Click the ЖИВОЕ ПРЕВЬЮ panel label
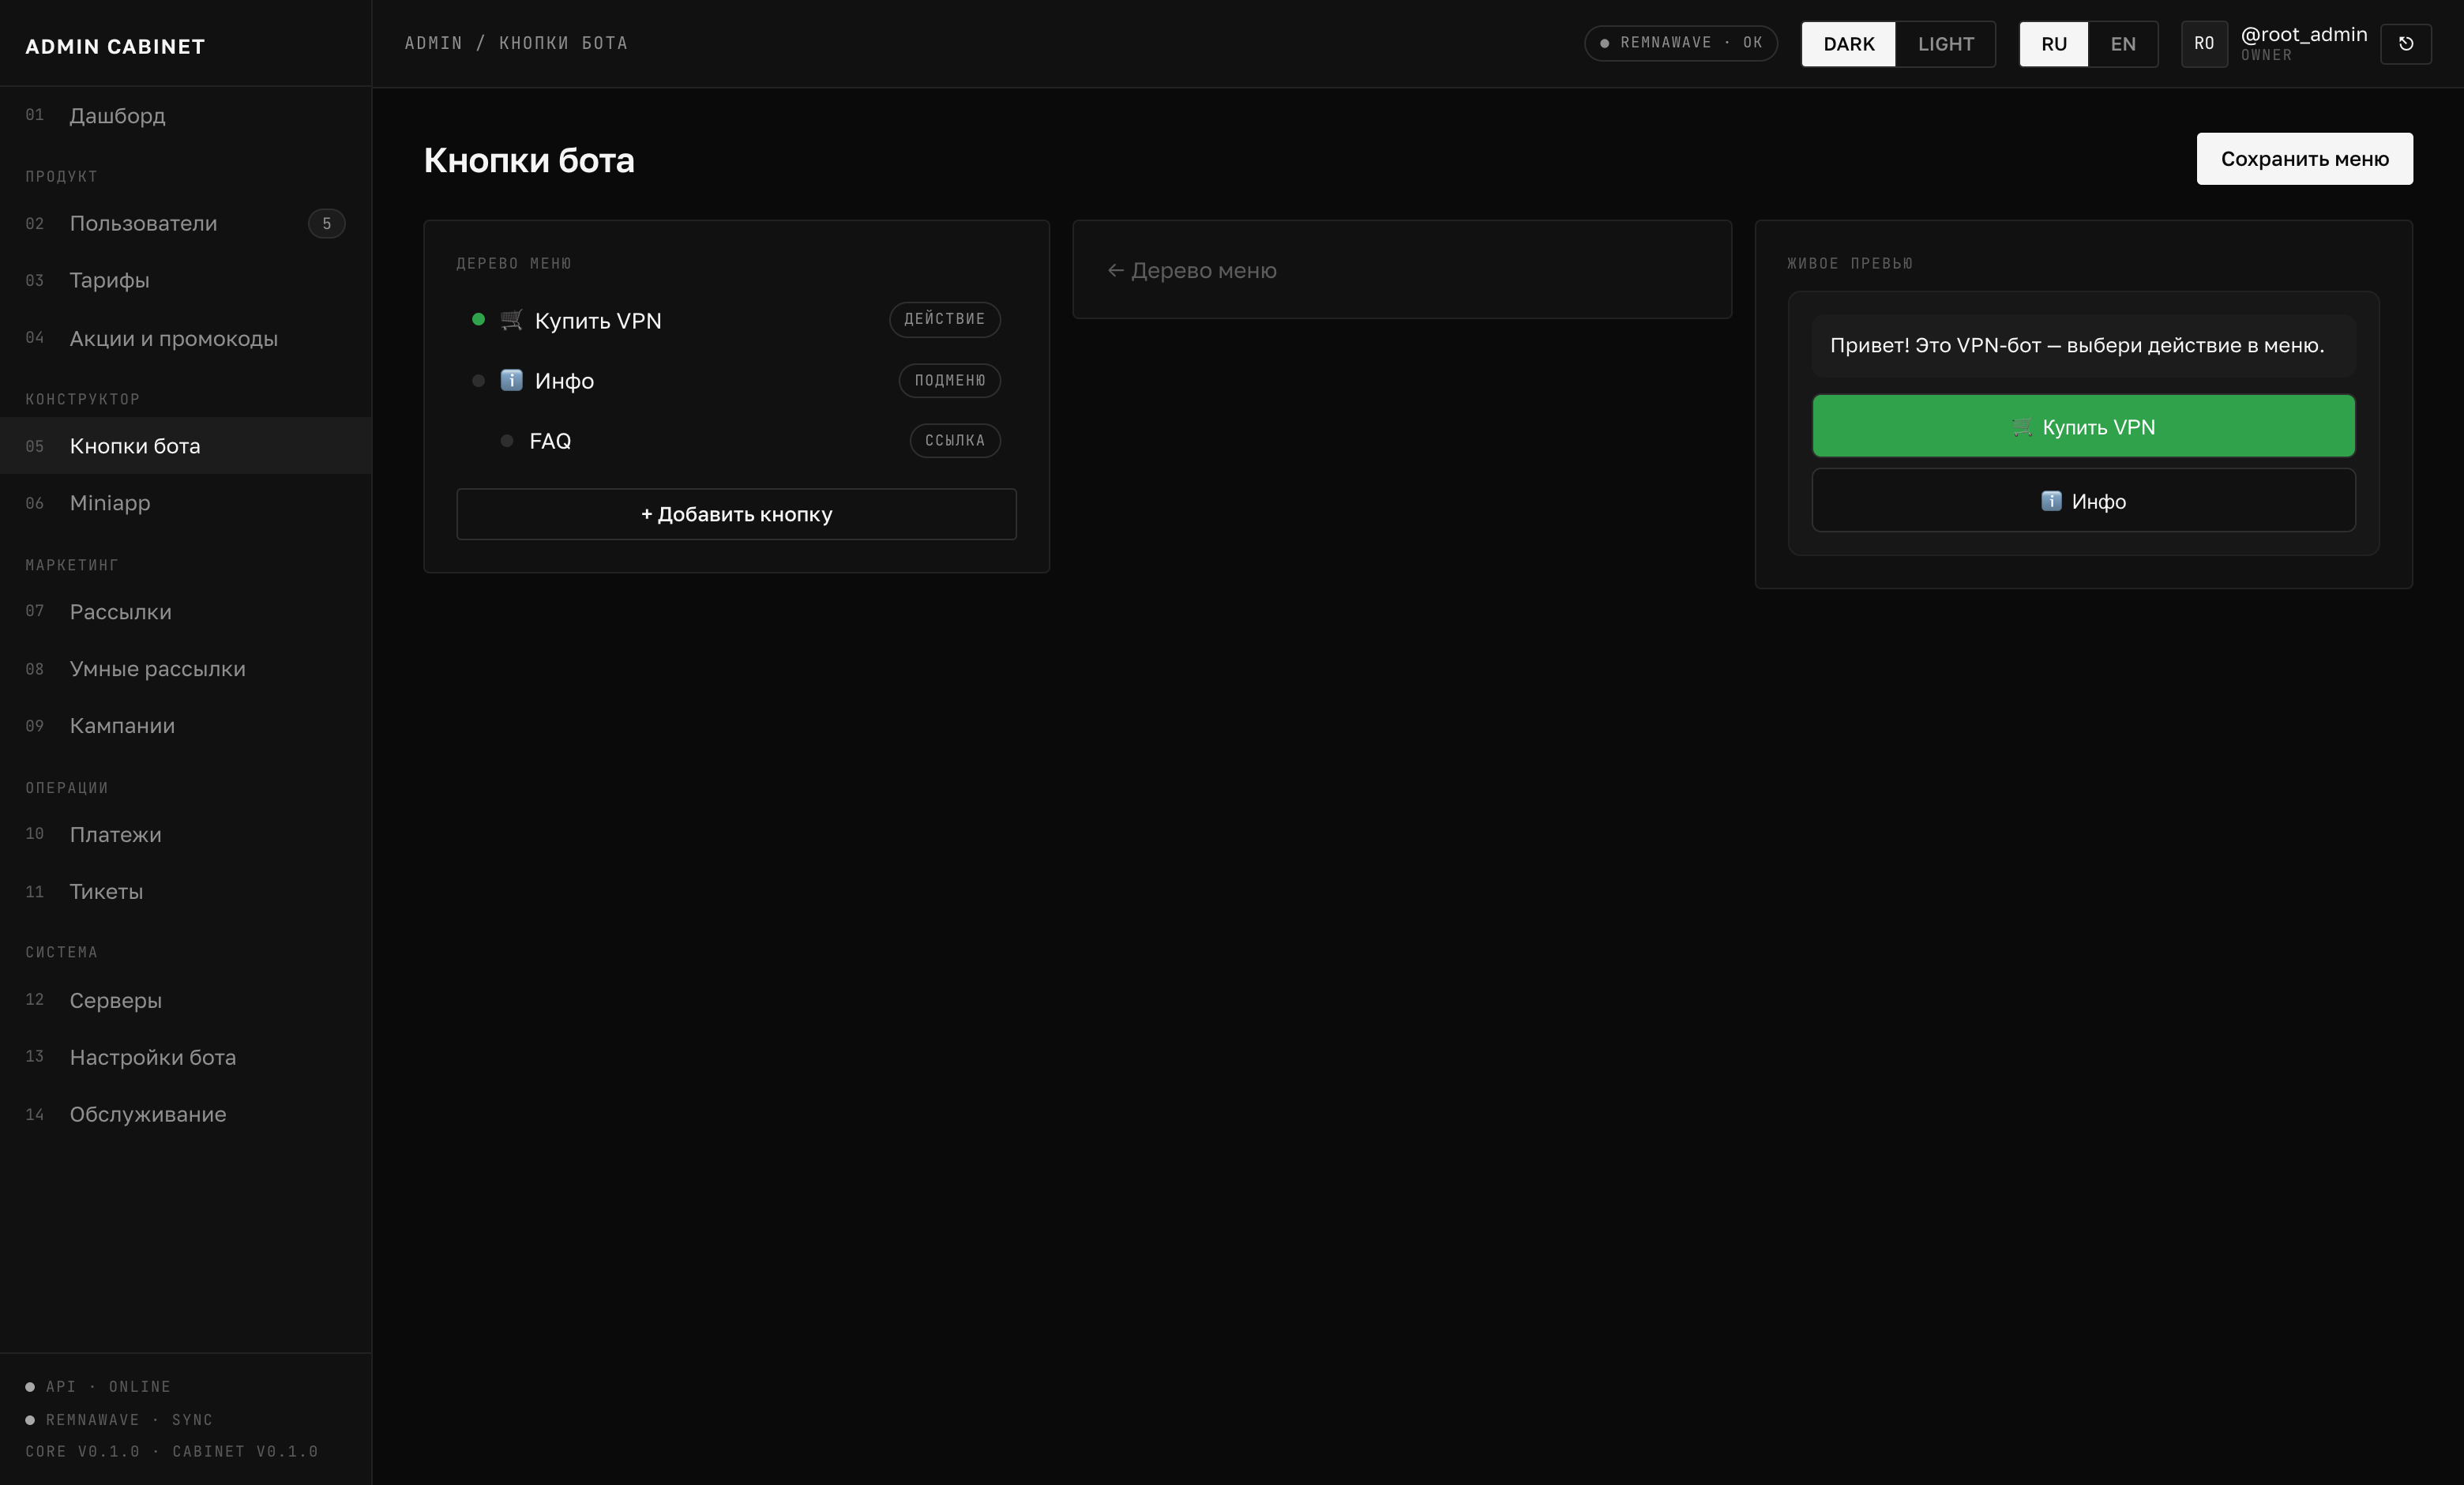 point(1850,263)
